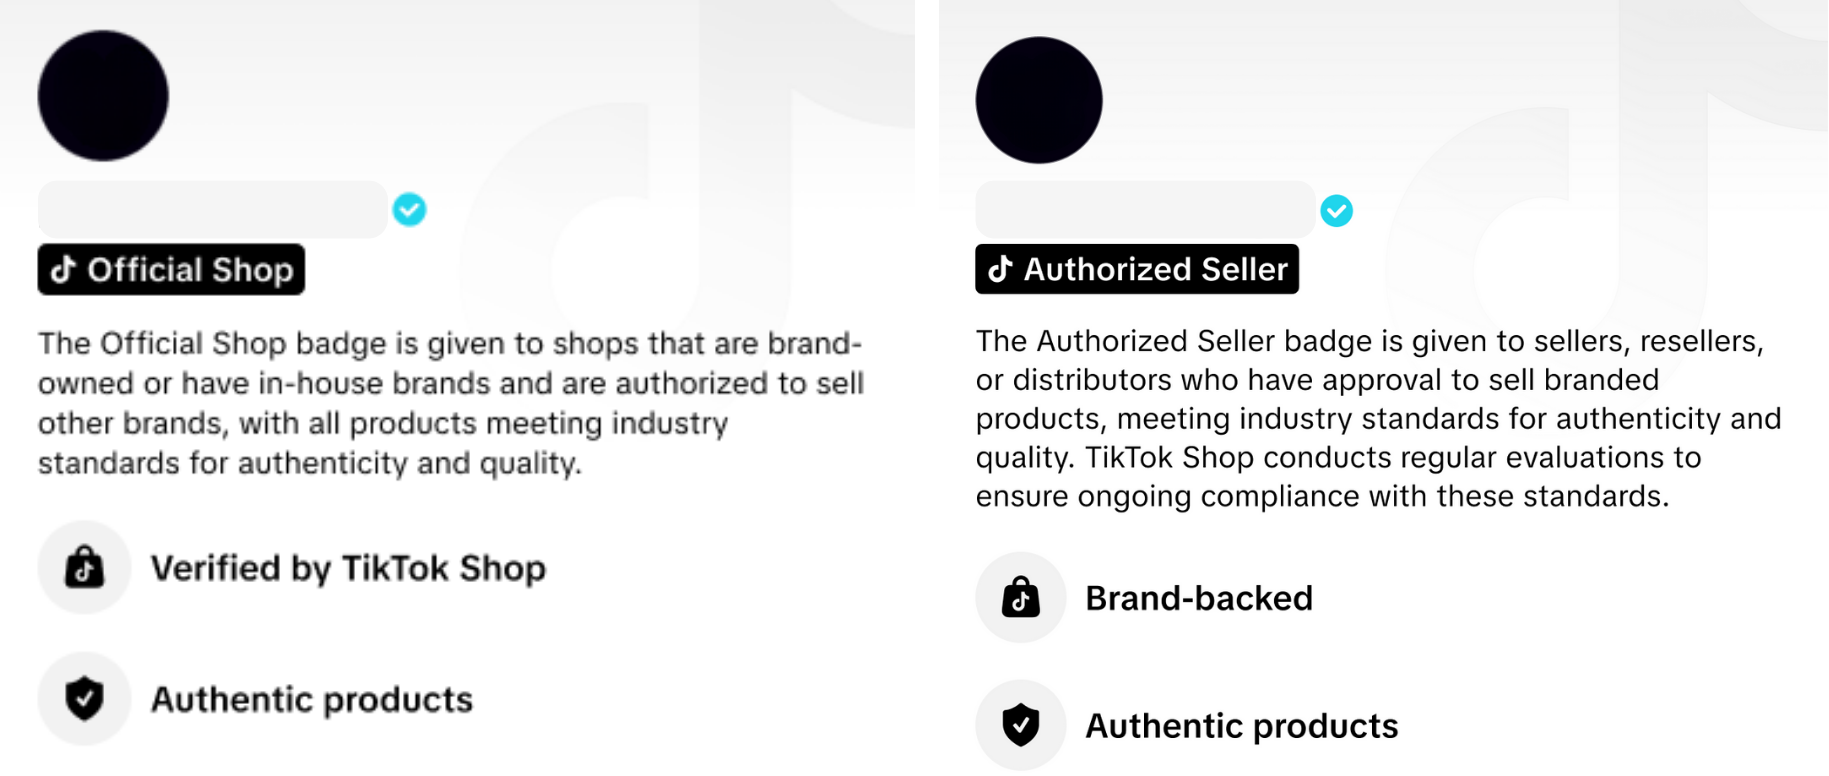Image resolution: width=1829 pixels, height=776 pixels.
Task: Enable the Verified by TikTok Shop status
Action: (x=348, y=567)
